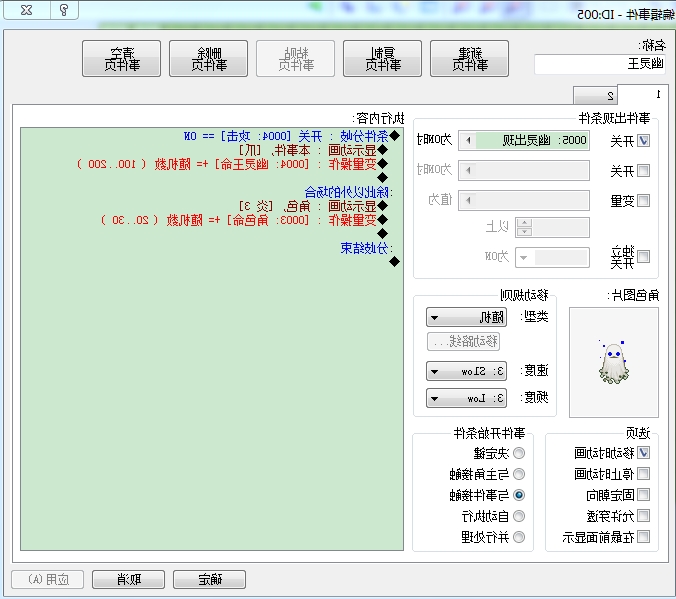Click the 新建事件页 button
Screen dimensions: 676x599
(x=469, y=59)
